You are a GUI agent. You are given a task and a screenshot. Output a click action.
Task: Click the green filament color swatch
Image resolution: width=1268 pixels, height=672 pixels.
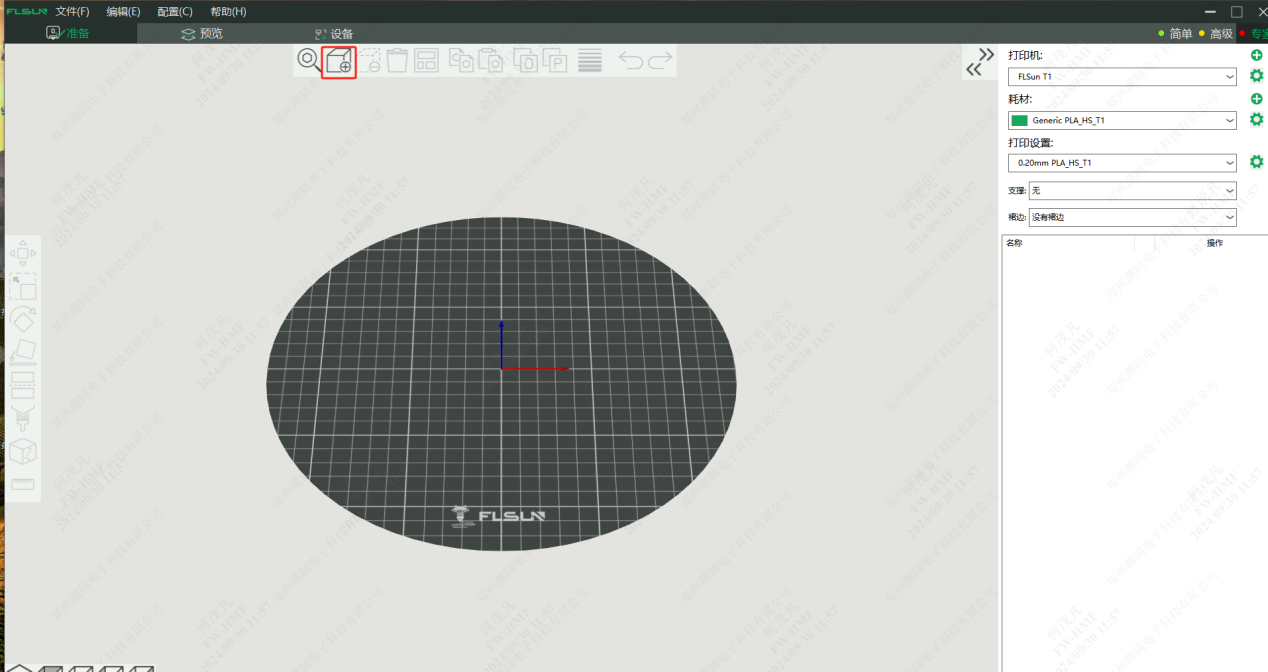1019,120
